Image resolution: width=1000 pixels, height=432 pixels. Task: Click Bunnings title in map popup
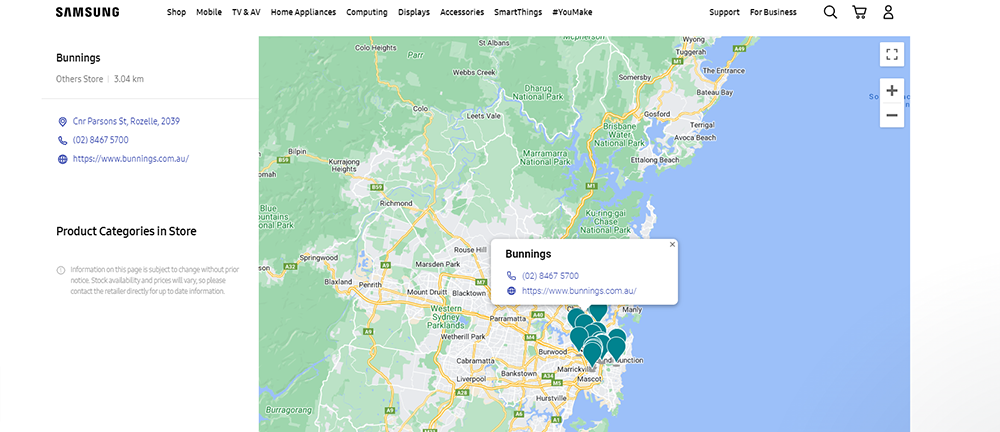(x=528, y=254)
